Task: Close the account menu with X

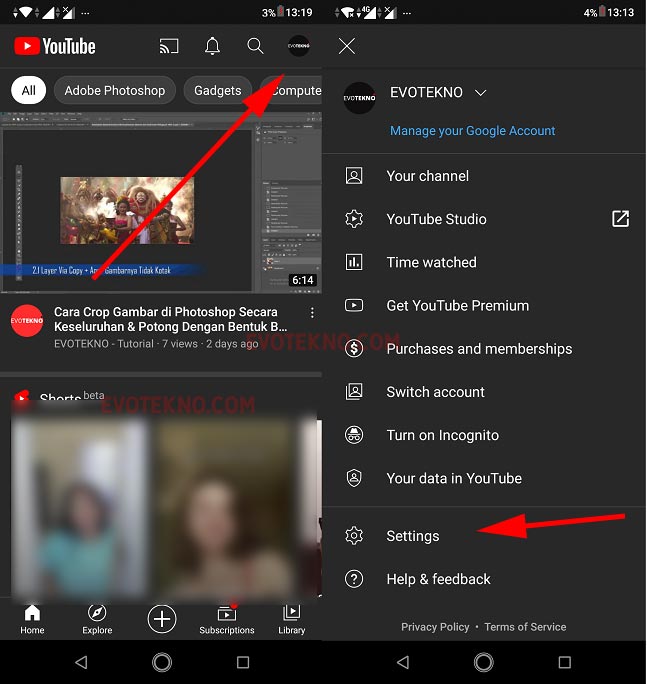Action: point(347,46)
